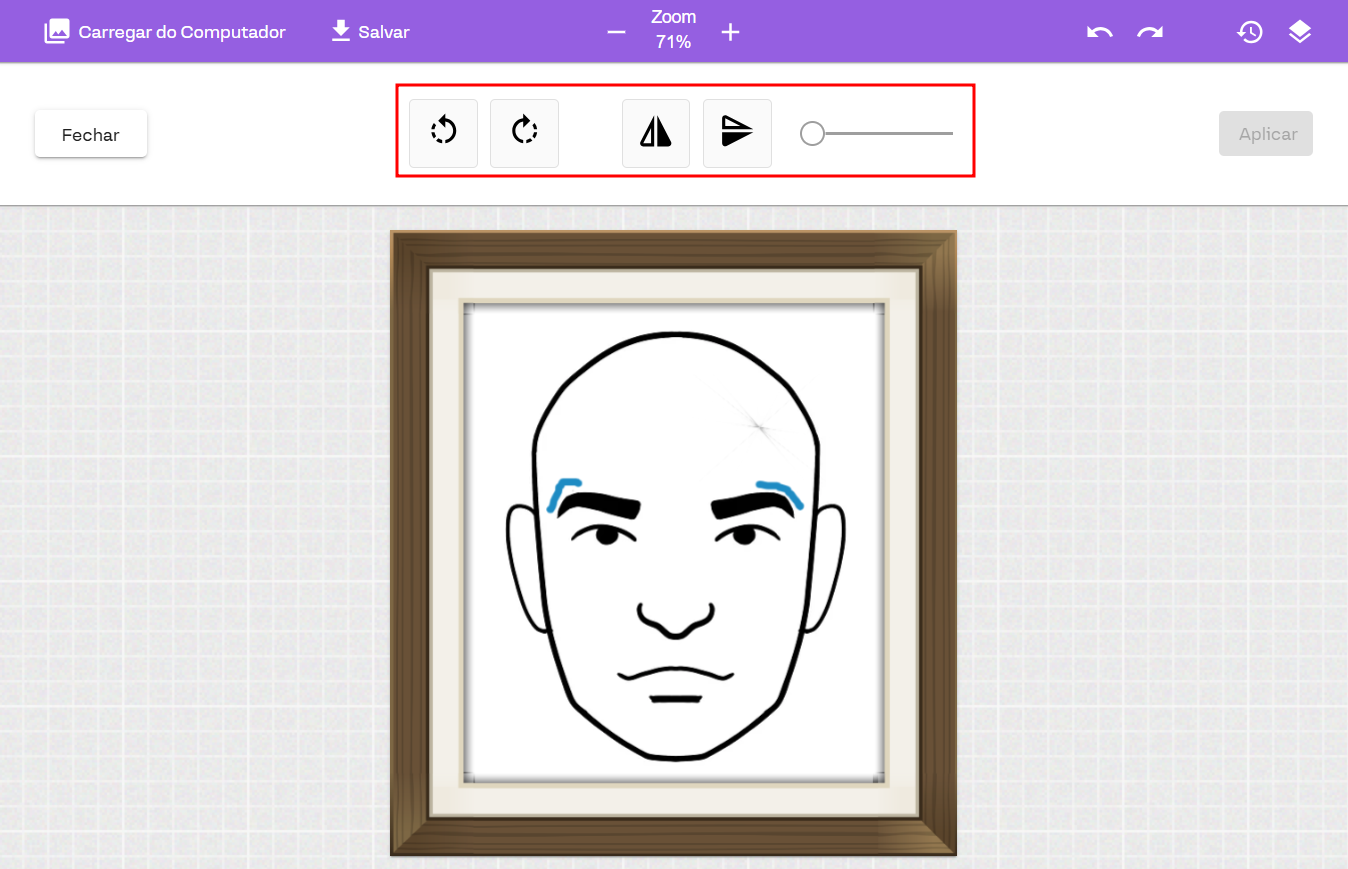Undo the last edit
The image size is (1348, 869).
click(x=1099, y=32)
